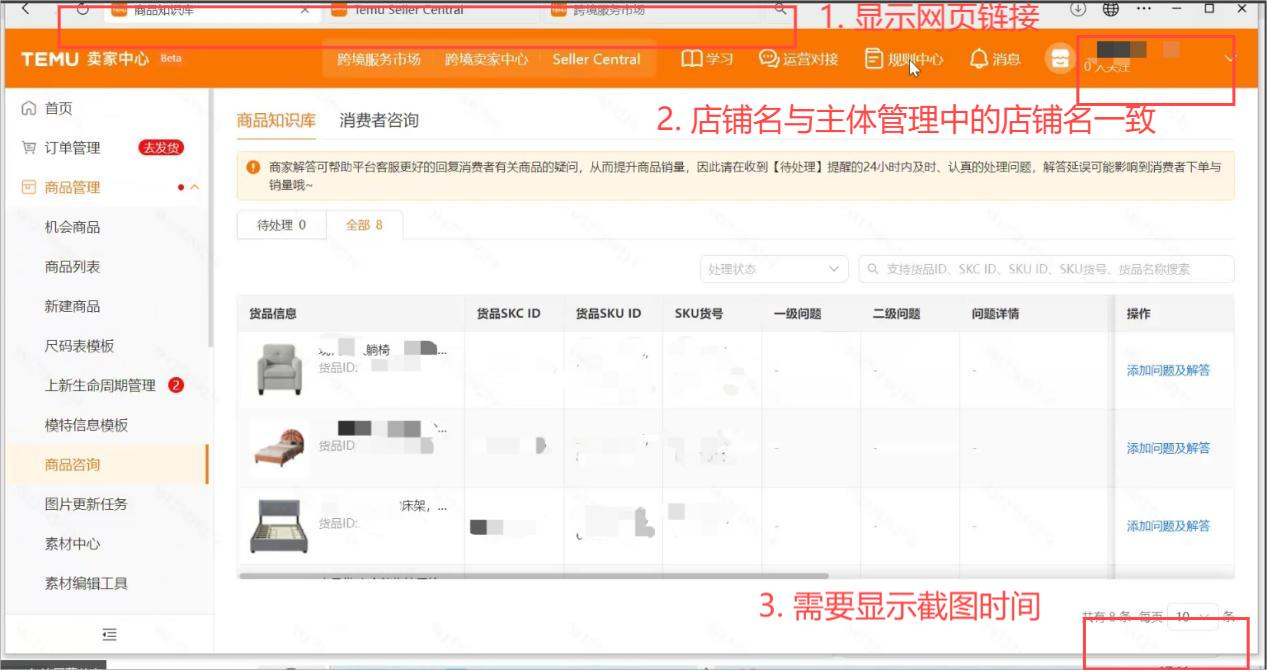
Task: Click the search magnifier in filter box
Action: [873, 269]
